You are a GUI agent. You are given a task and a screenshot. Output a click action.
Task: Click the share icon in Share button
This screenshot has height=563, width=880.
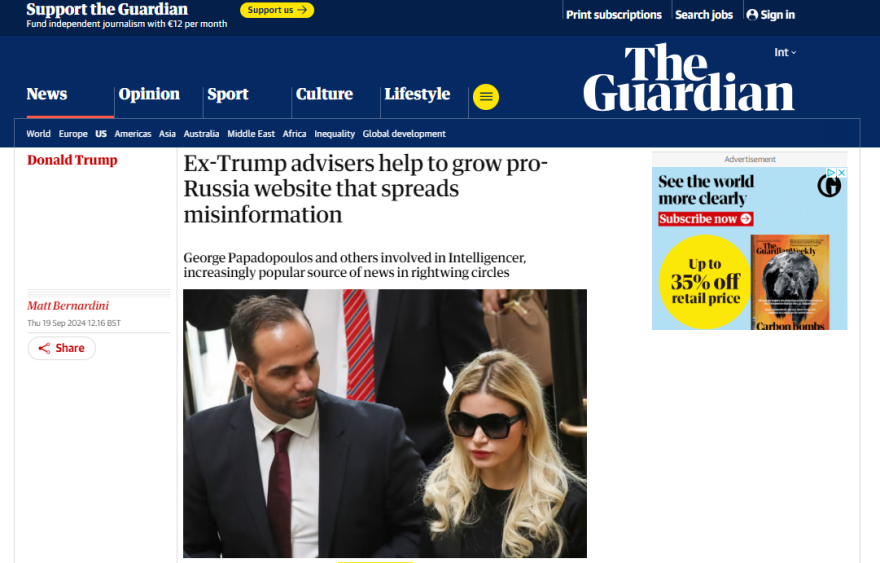[44, 348]
